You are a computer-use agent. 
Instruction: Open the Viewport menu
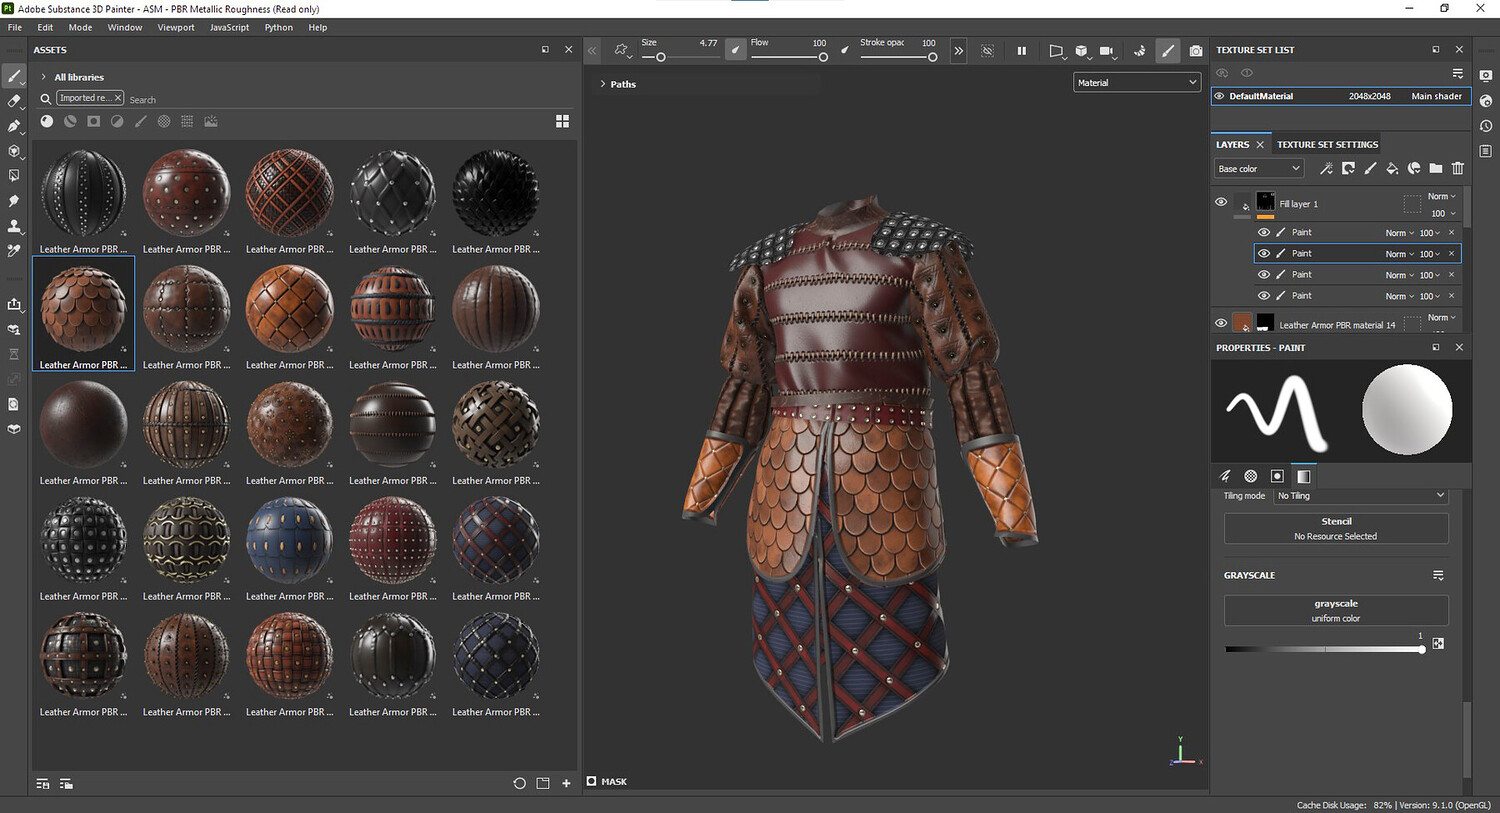point(176,27)
